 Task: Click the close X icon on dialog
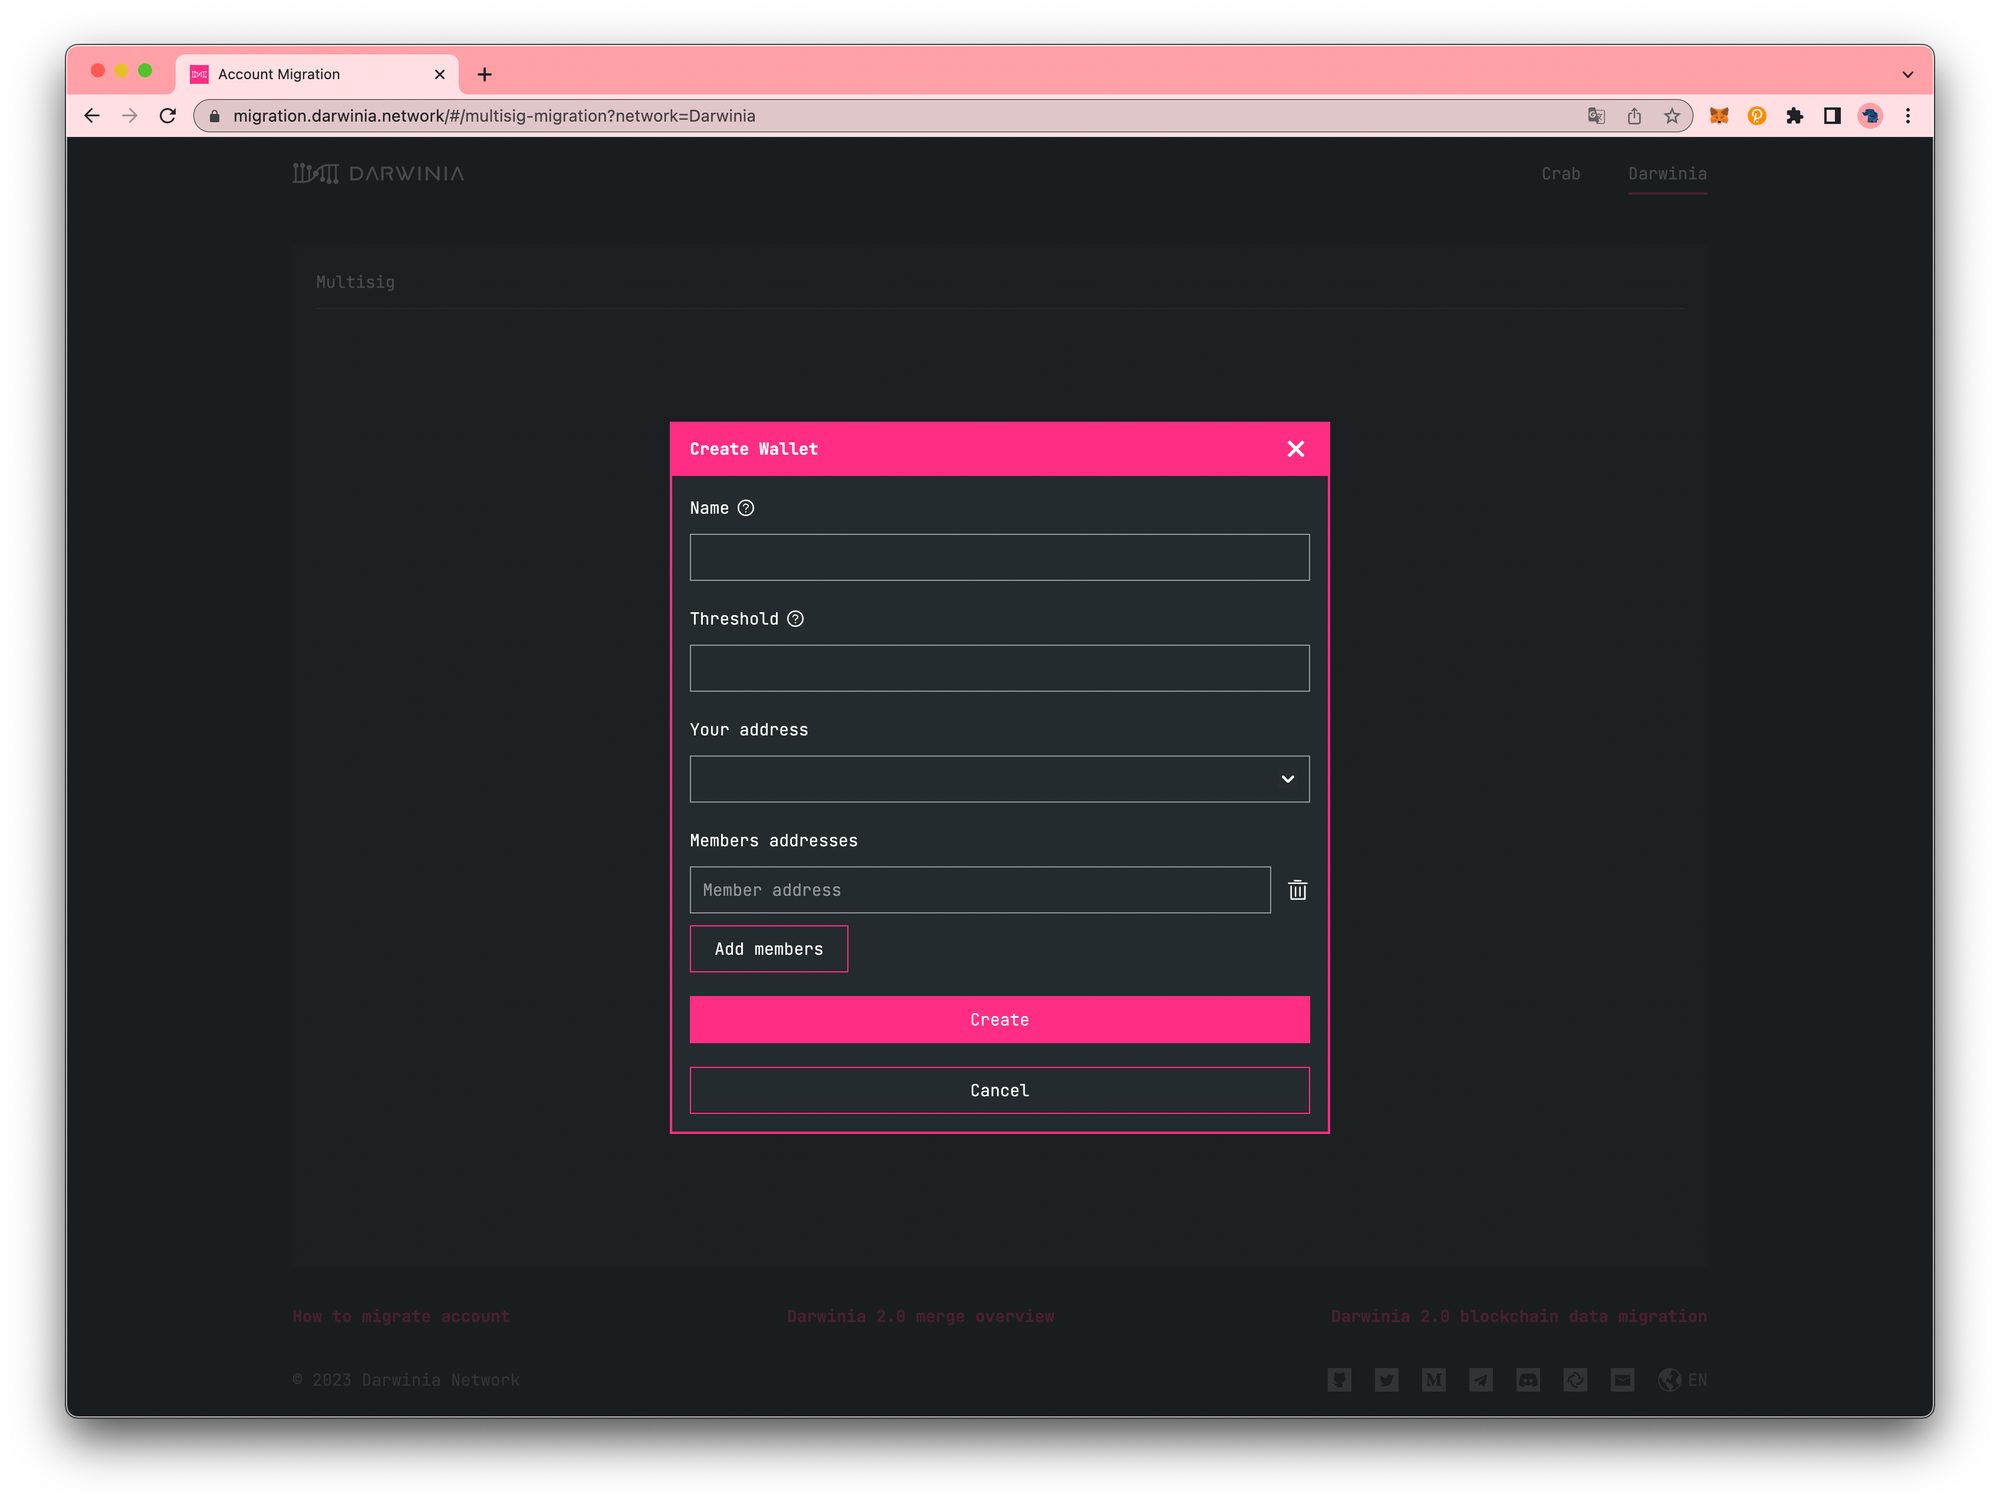pos(1298,447)
